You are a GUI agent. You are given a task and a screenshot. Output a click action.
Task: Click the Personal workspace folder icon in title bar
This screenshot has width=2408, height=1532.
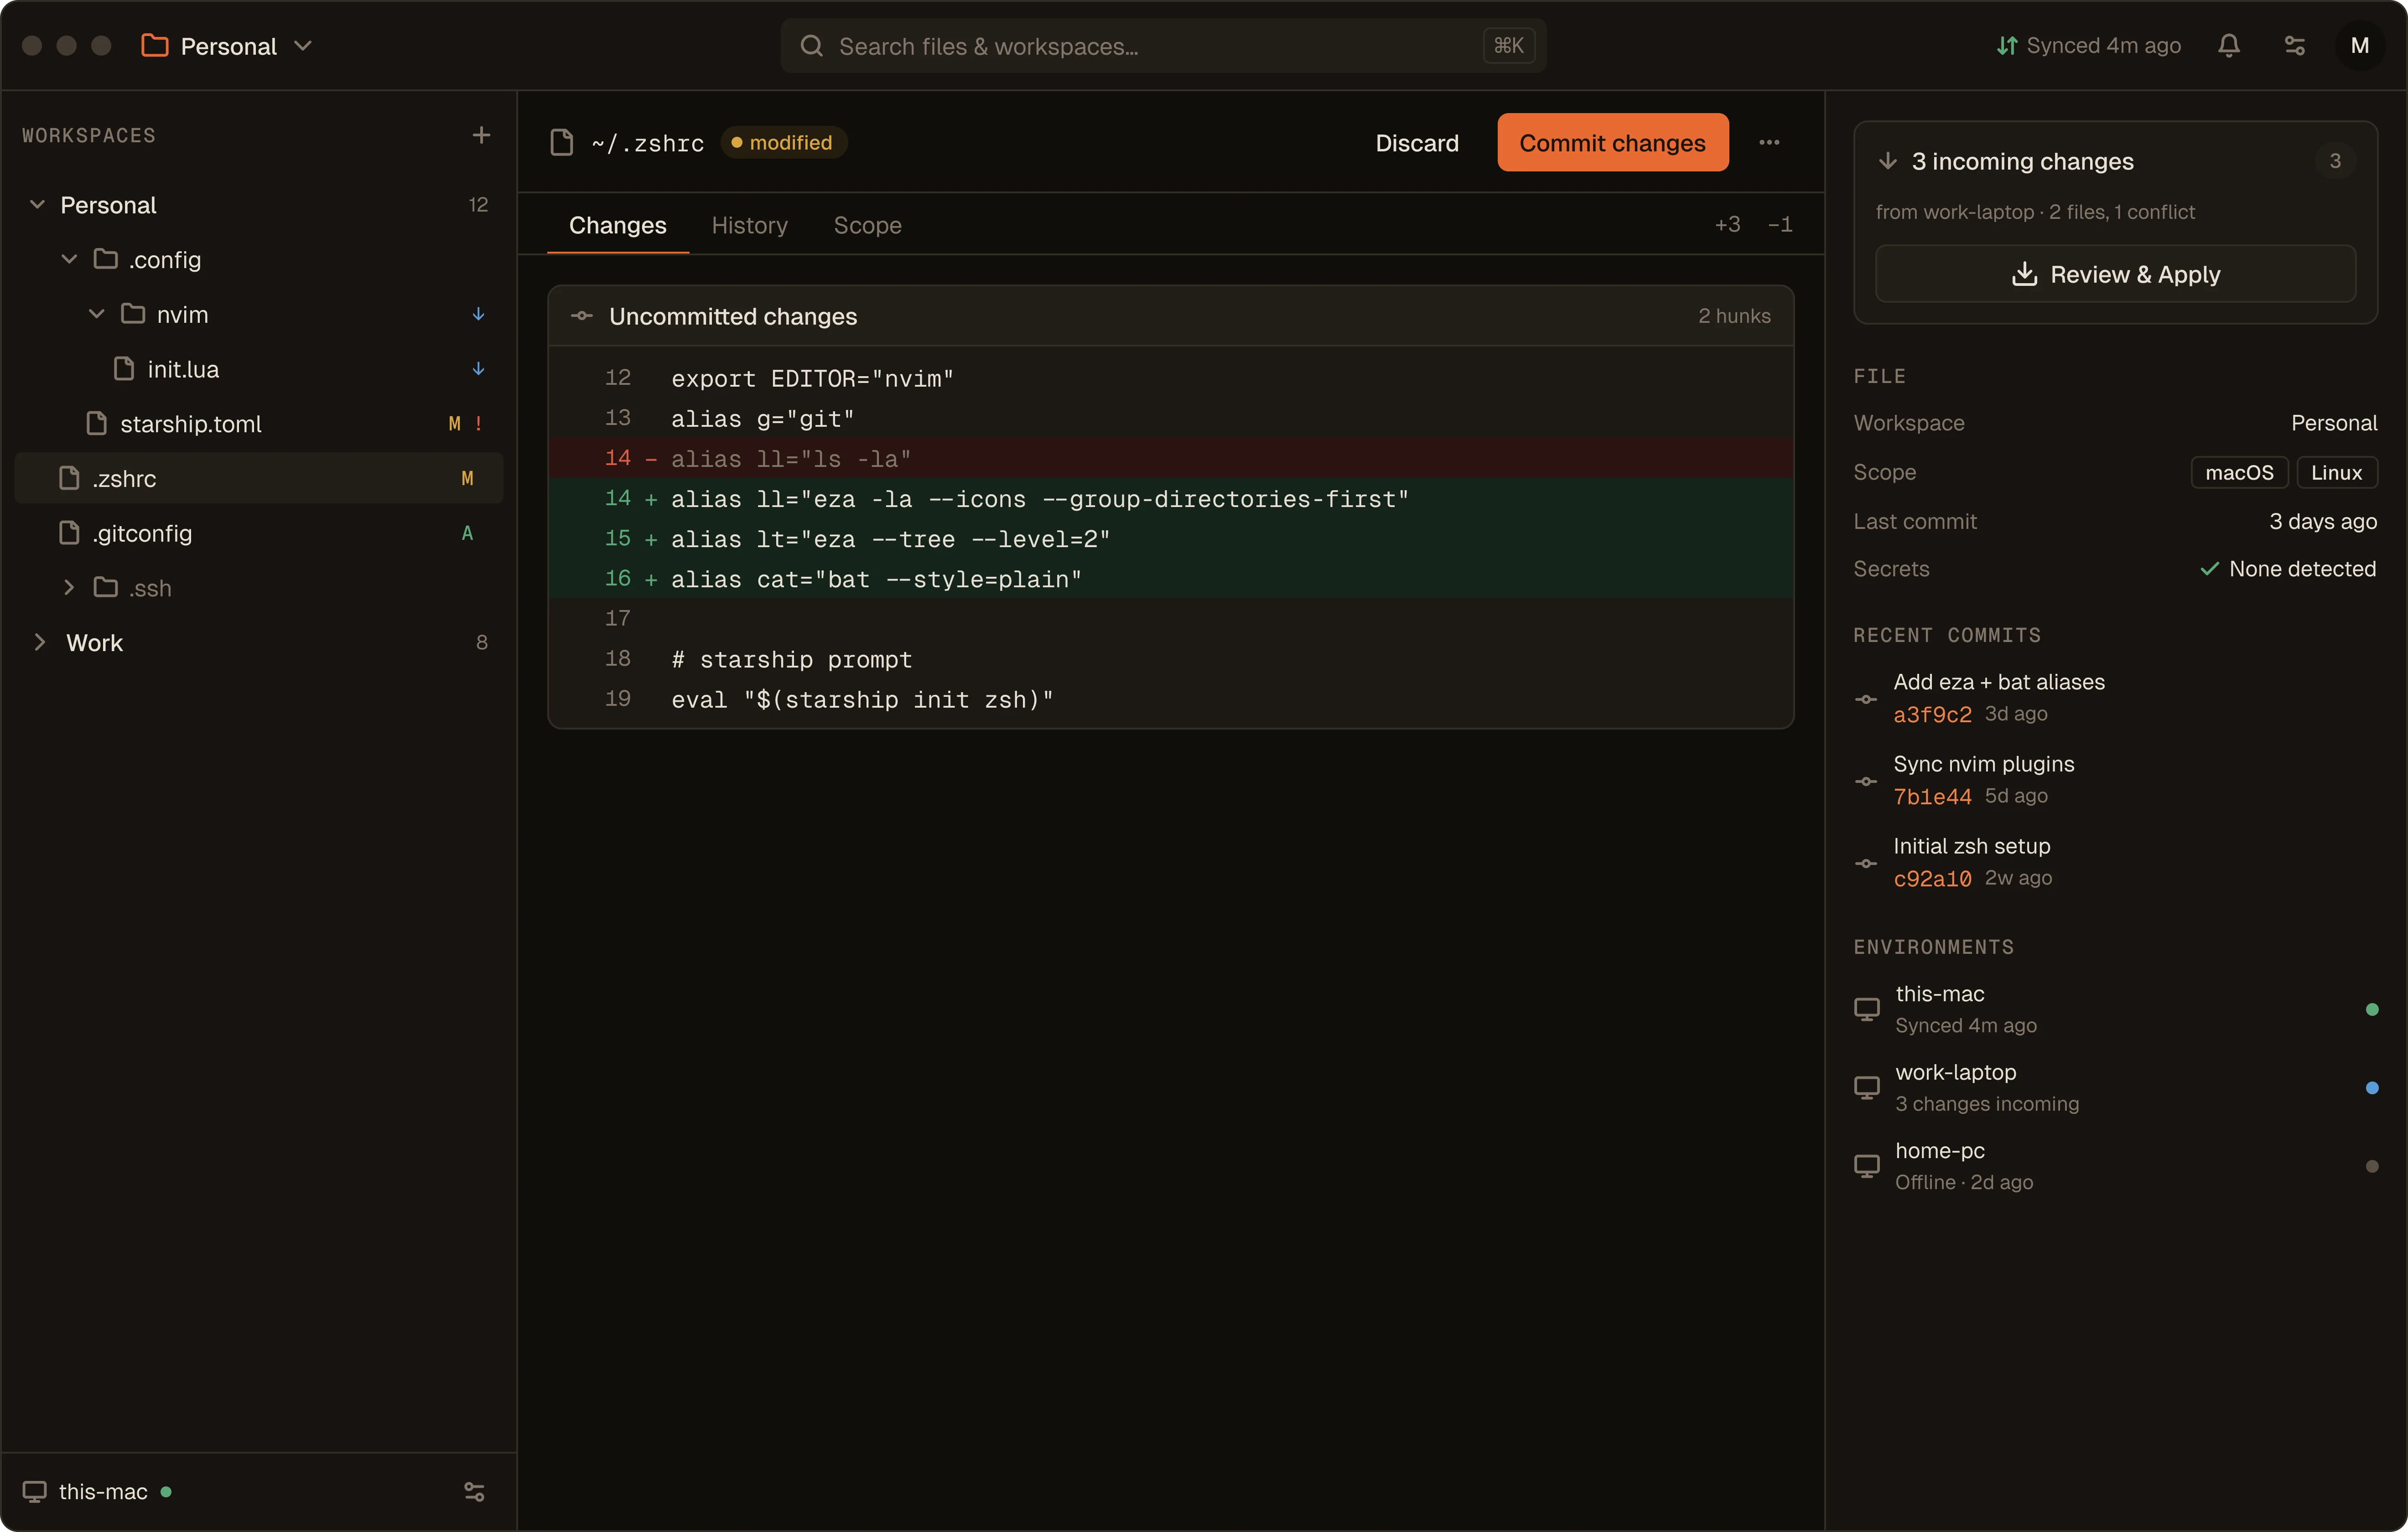pyautogui.click(x=155, y=46)
